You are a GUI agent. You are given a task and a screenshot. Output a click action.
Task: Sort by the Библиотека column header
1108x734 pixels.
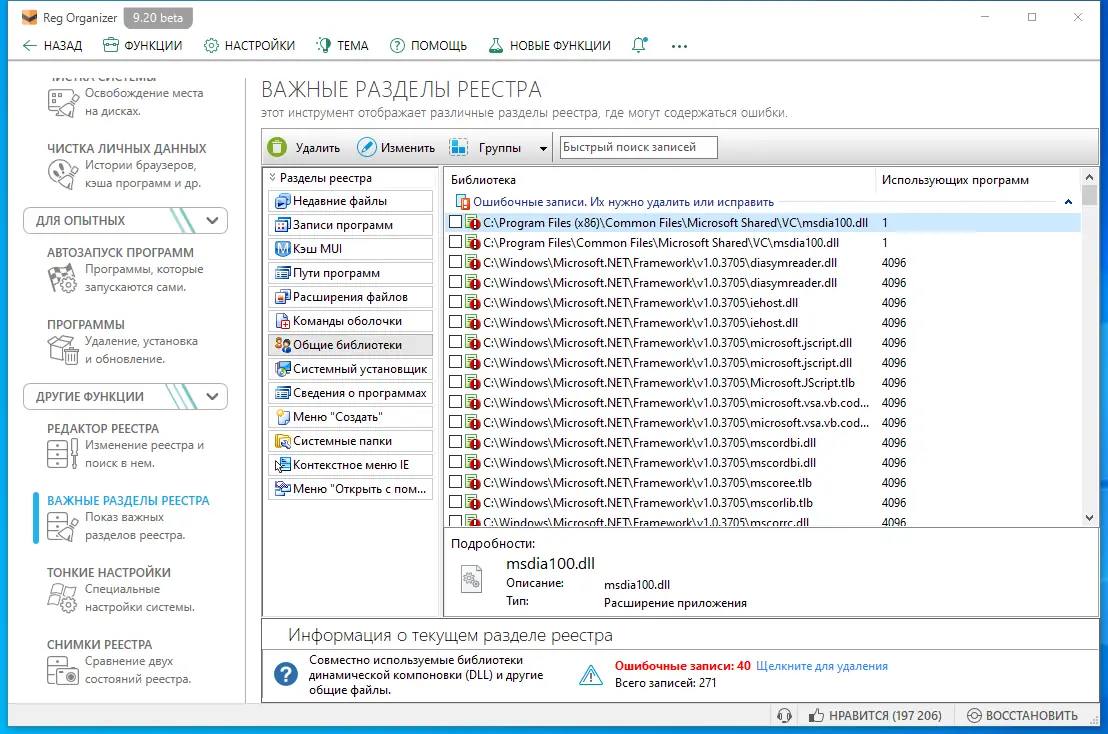[659, 179]
